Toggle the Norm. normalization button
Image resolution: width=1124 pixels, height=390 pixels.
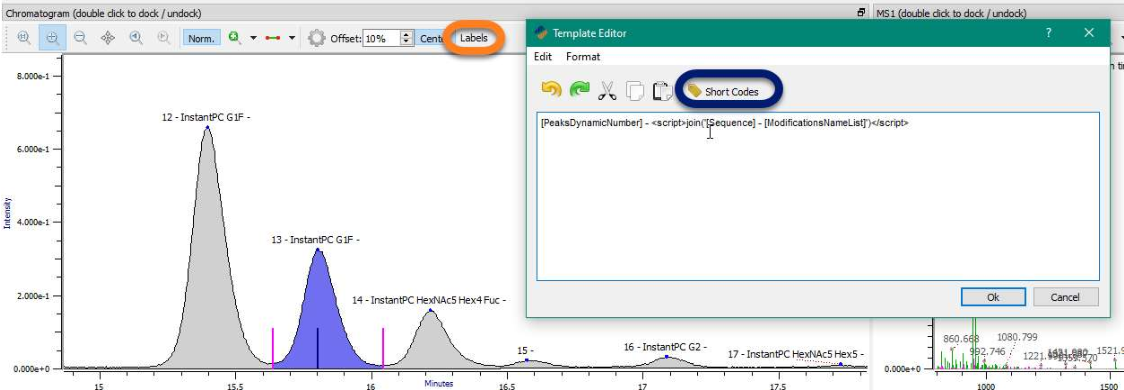(201, 39)
